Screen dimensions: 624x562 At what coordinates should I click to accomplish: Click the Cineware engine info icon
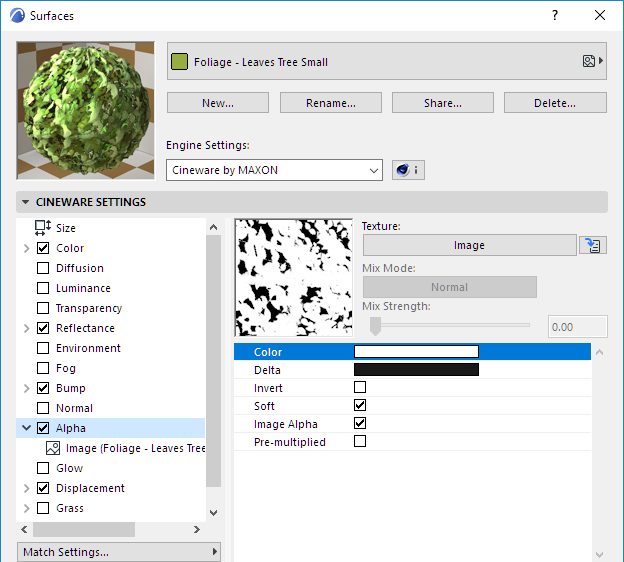(408, 170)
